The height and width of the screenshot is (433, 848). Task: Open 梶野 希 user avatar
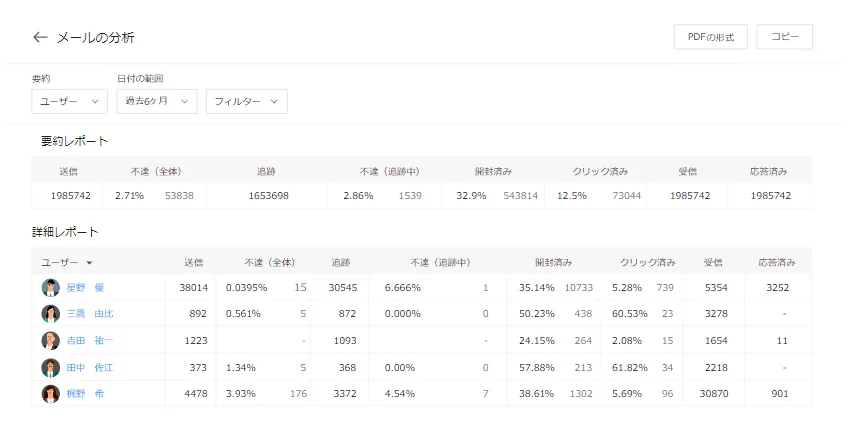(51, 394)
